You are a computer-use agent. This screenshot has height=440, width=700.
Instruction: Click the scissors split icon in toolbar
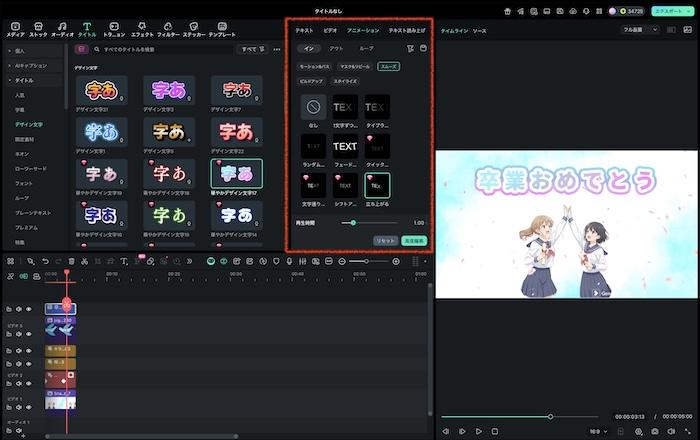84,262
